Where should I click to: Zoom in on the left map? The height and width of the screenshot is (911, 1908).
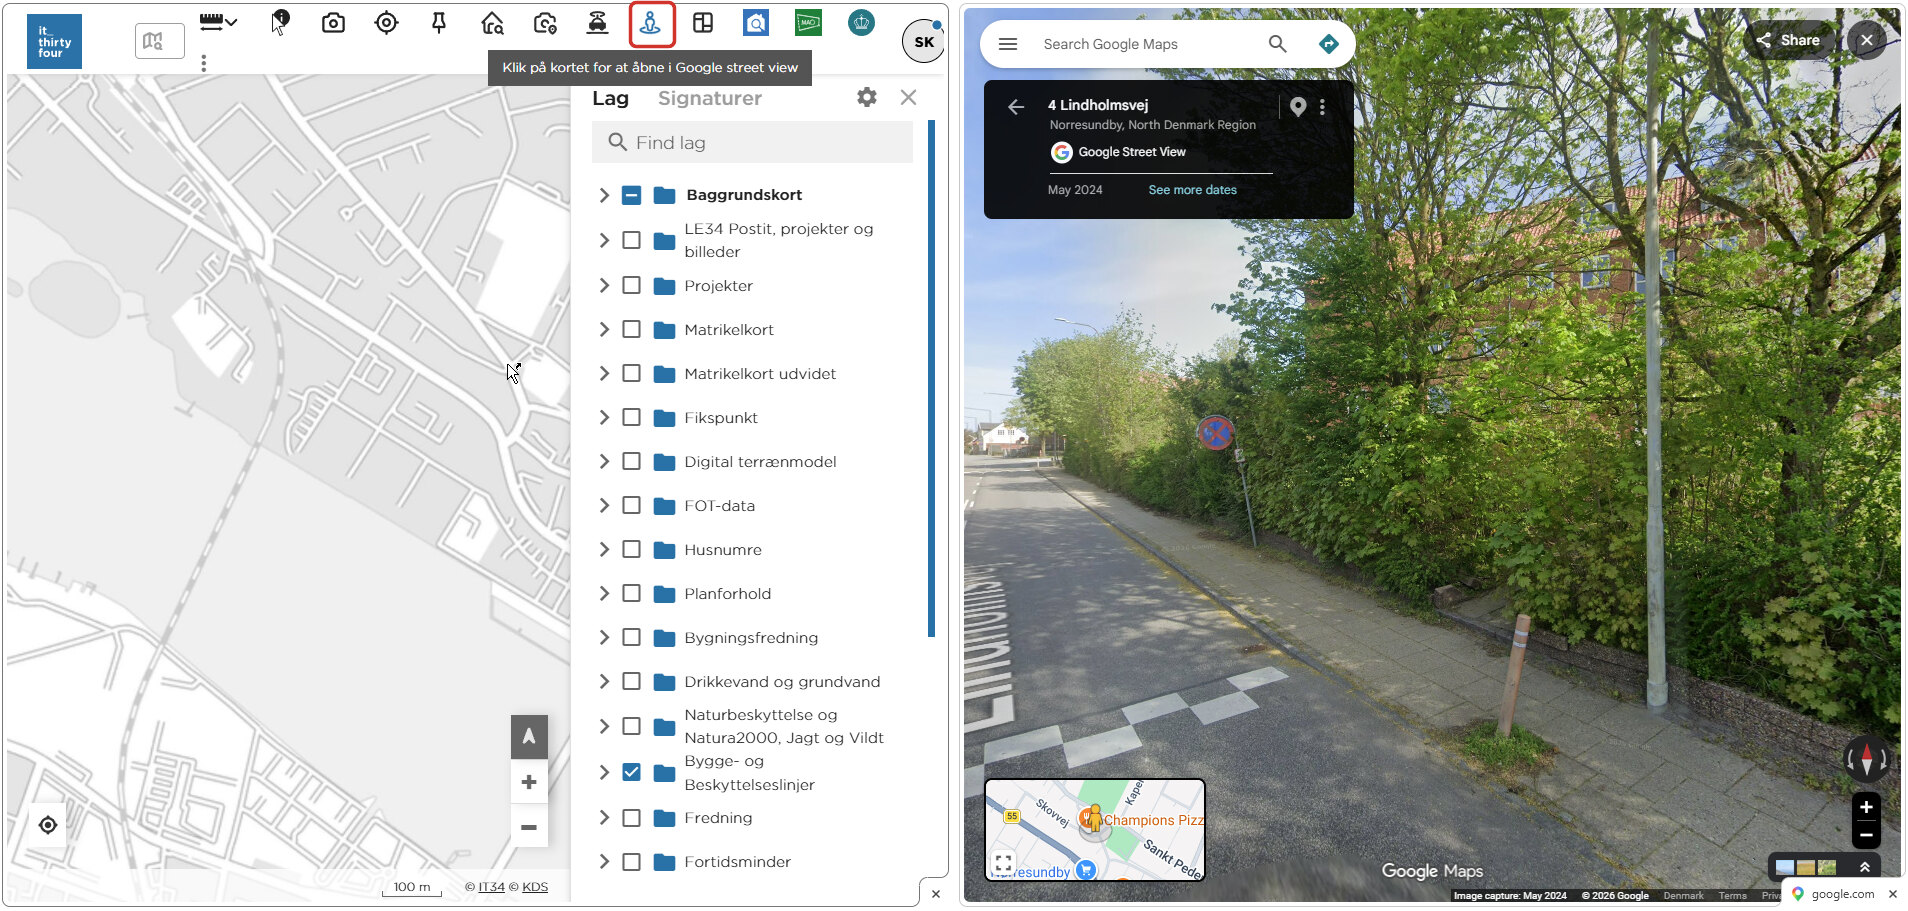pos(529,782)
